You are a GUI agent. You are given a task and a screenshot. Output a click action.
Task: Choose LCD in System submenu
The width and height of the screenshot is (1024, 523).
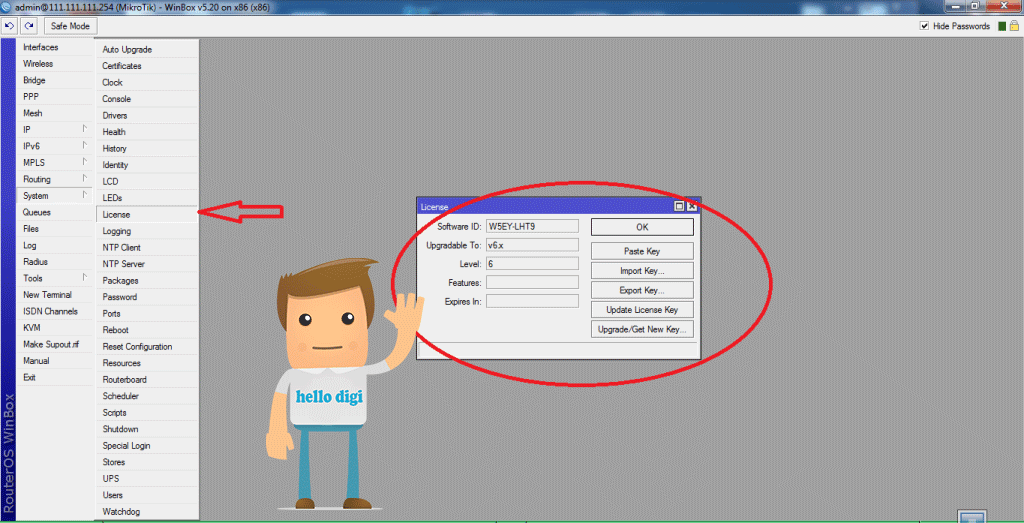point(146,182)
